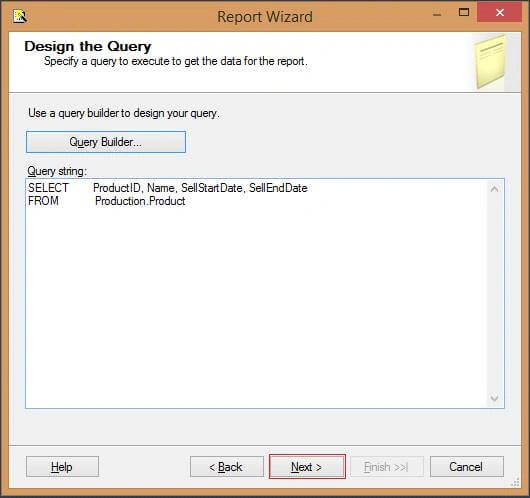Click the query box scroll up arrow

495,189
